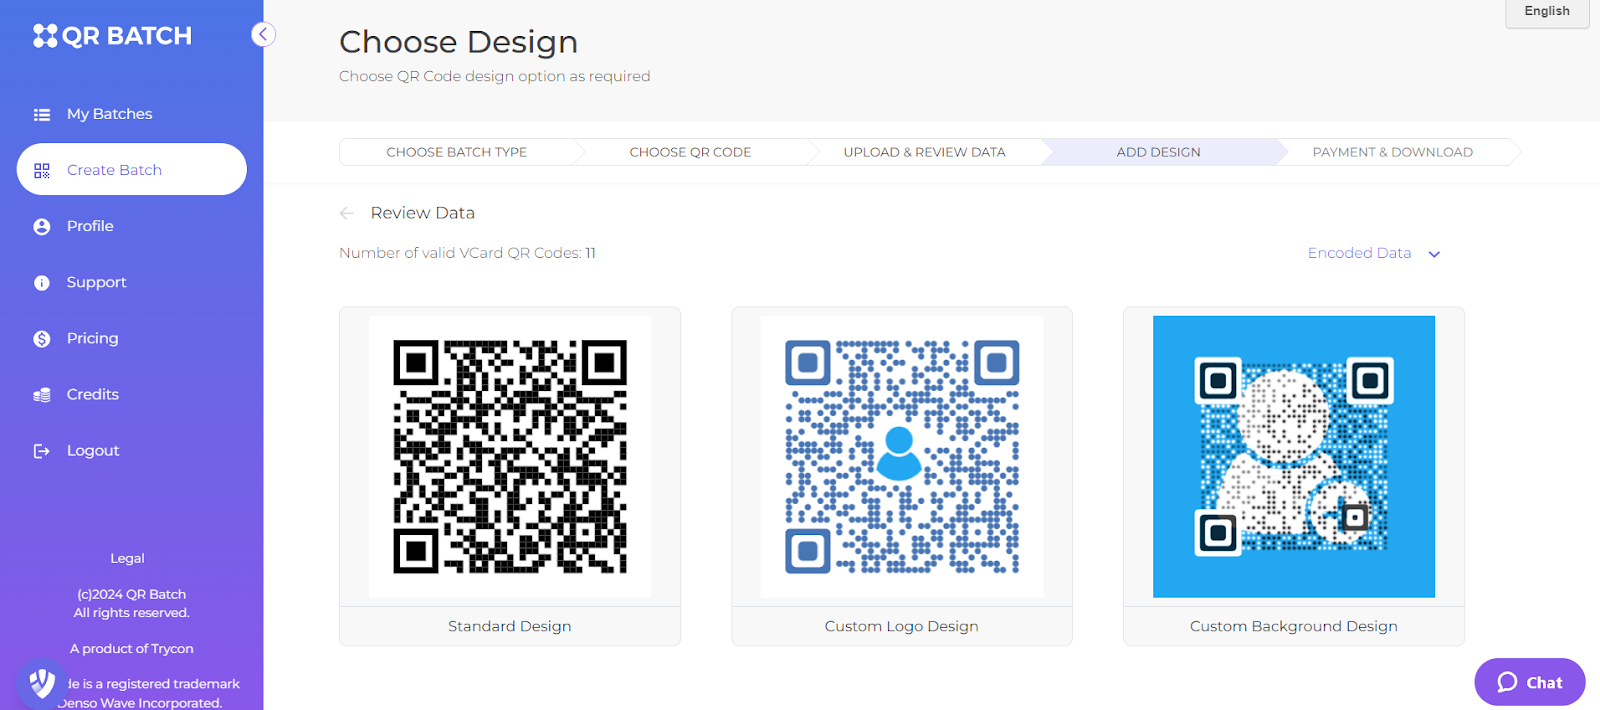Click the Encoded Data link
The image size is (1600, 710).
(x=1359, y=253)
